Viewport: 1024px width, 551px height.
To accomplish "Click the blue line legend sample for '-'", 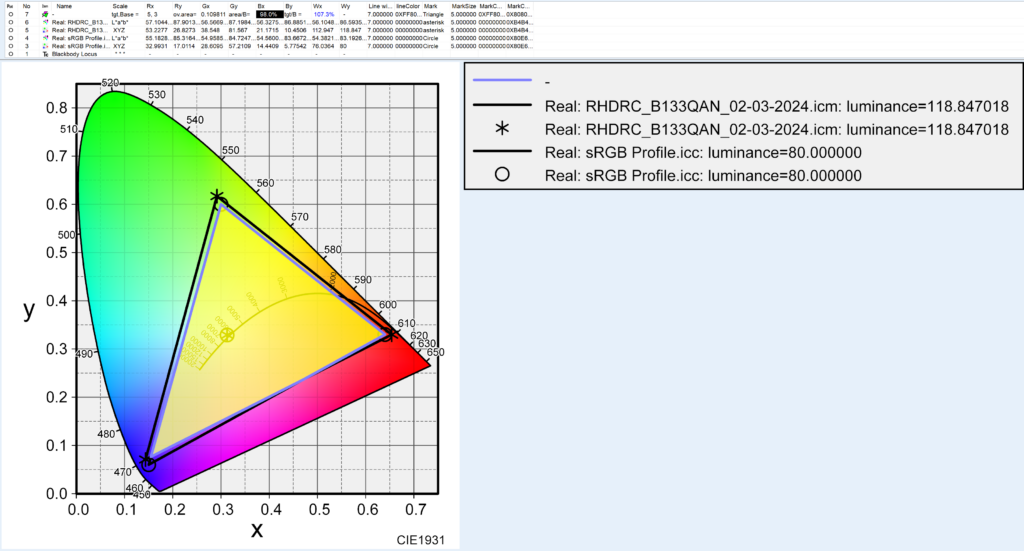I will coord(502,80).
